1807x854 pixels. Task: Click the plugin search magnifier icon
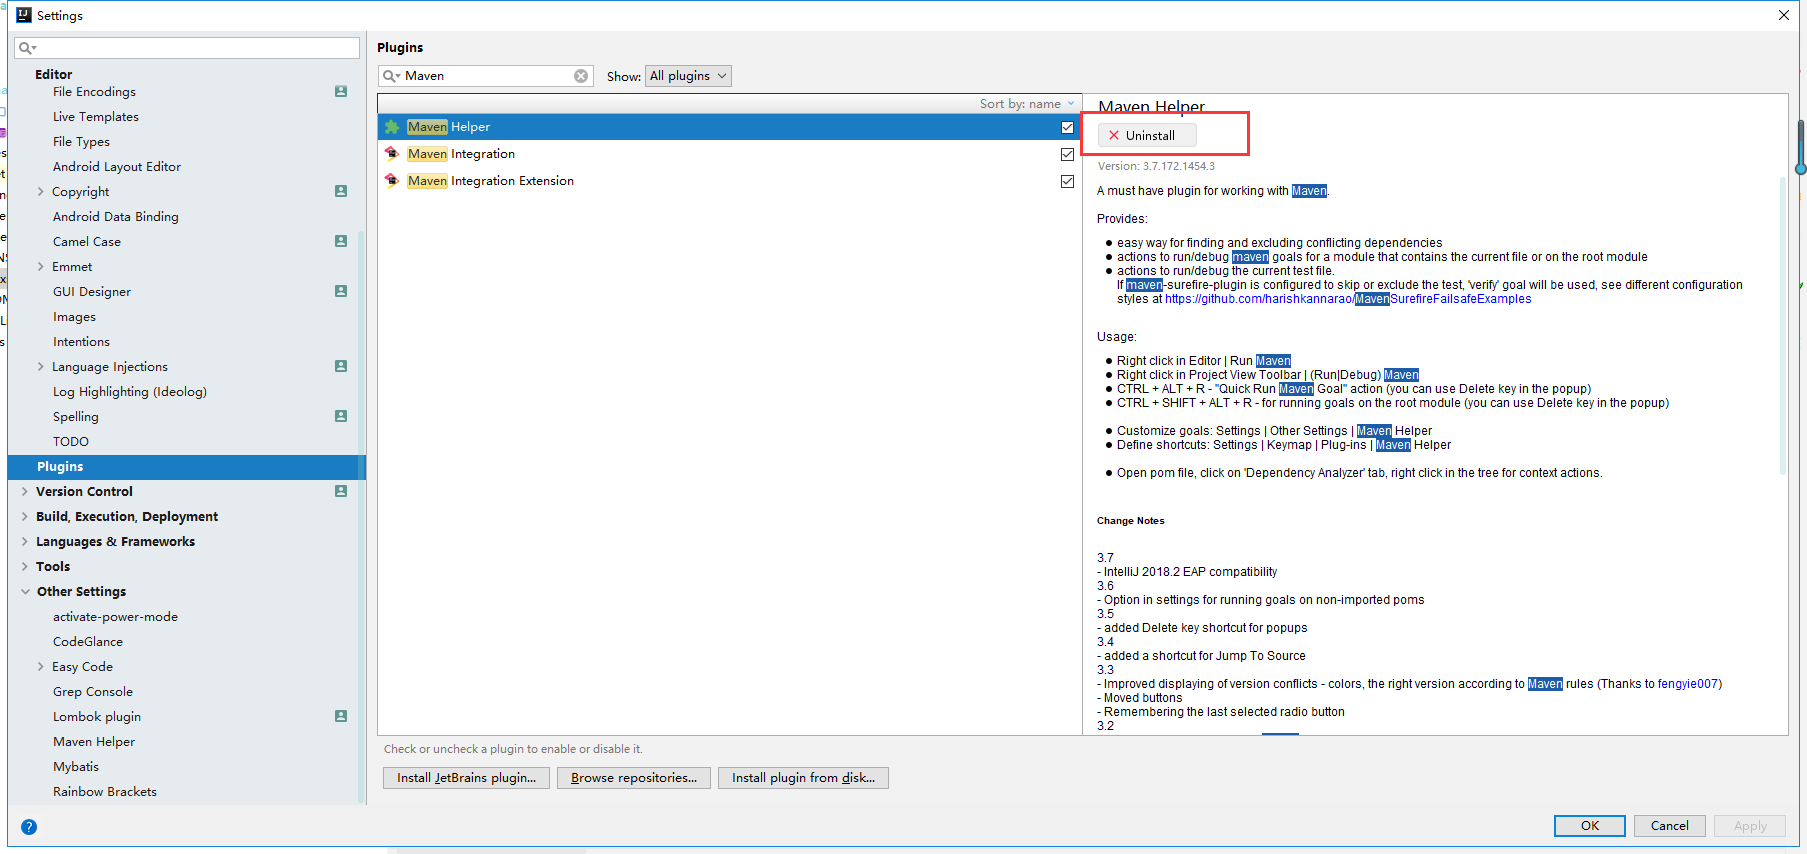coord(391,76)
